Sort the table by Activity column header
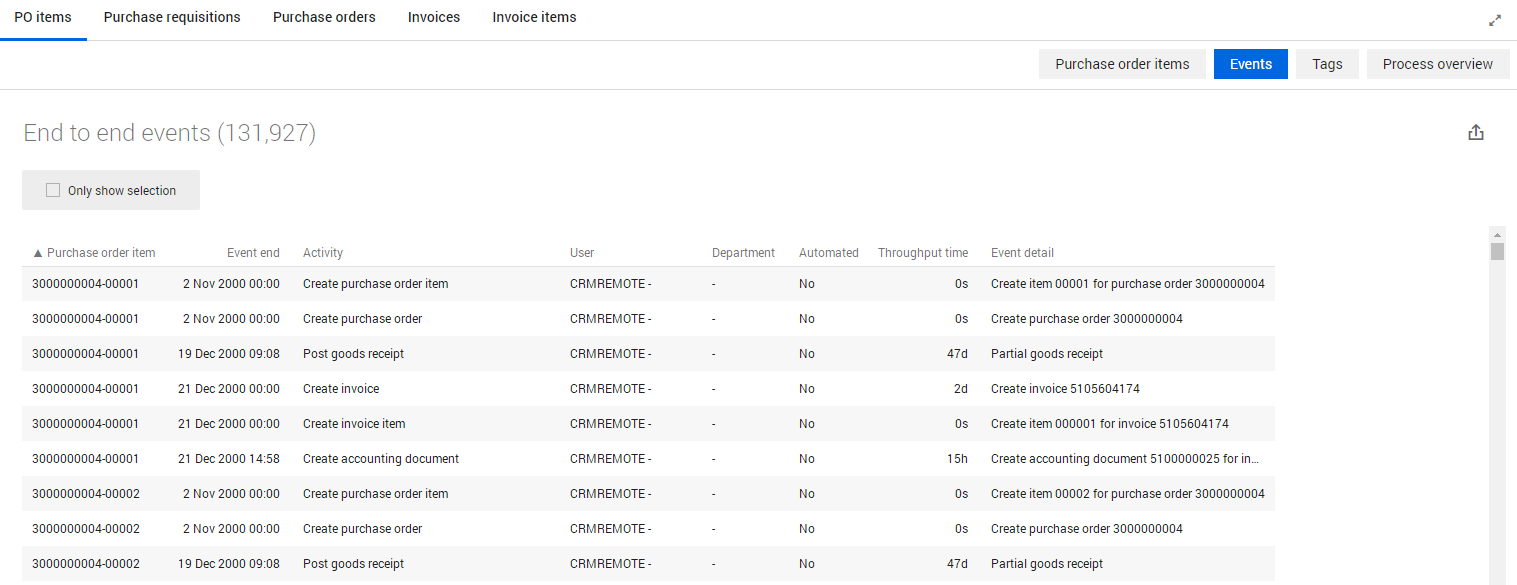 pyautogui.click(x=323, y=253)
